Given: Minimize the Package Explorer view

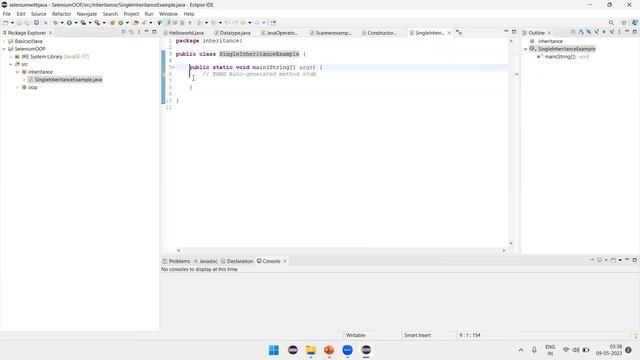Looking at the screenshot, I should [147, 32].
